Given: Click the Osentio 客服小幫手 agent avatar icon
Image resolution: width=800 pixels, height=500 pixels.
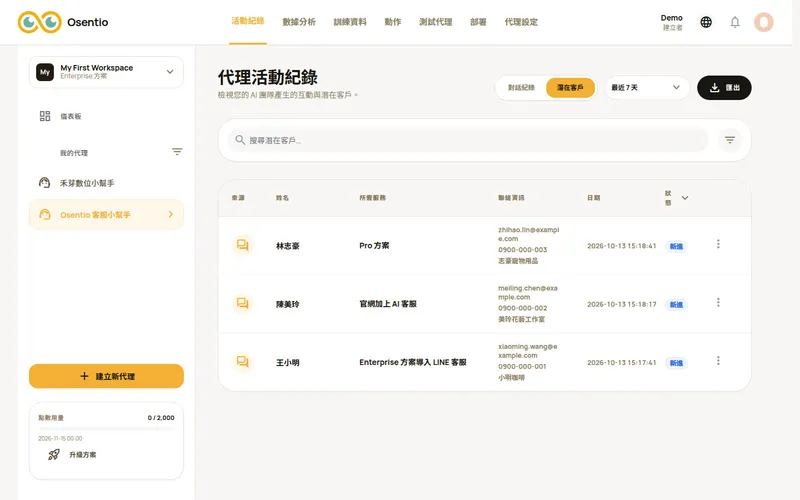Looking at the screenshot, I should click(45, 215).
